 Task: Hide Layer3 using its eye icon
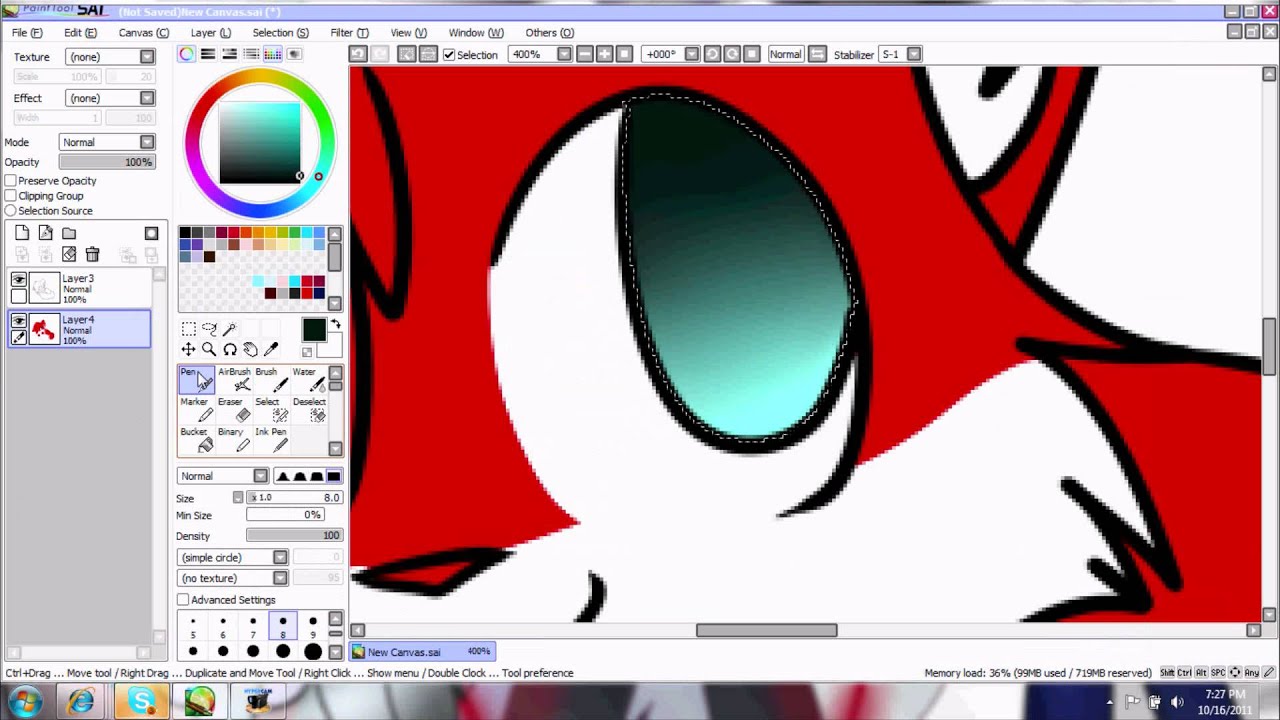[x=19, y=280]
